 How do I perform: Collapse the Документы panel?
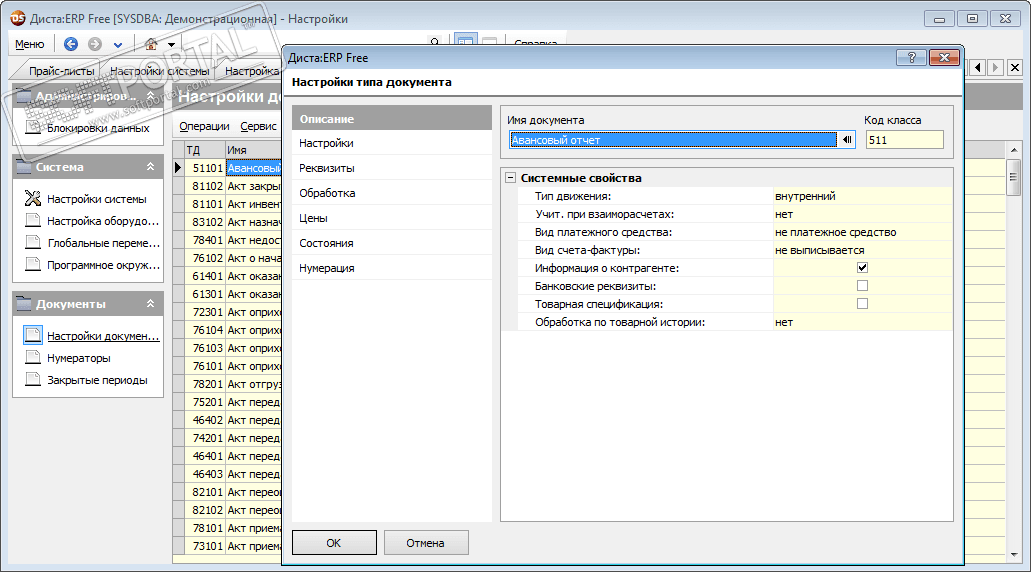[151, 304]
